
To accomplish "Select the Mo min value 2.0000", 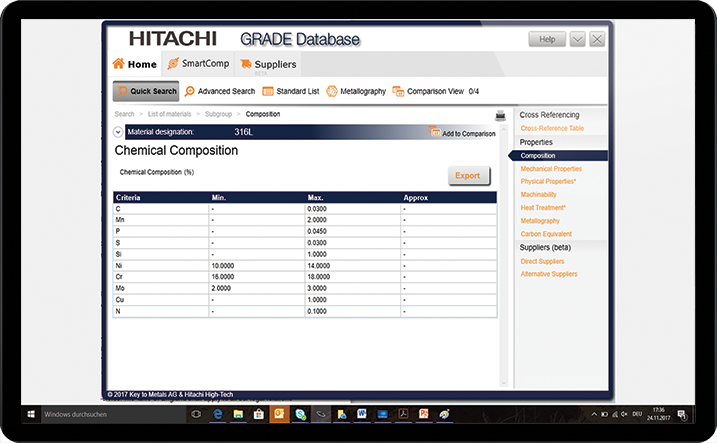I will [221, 288].
